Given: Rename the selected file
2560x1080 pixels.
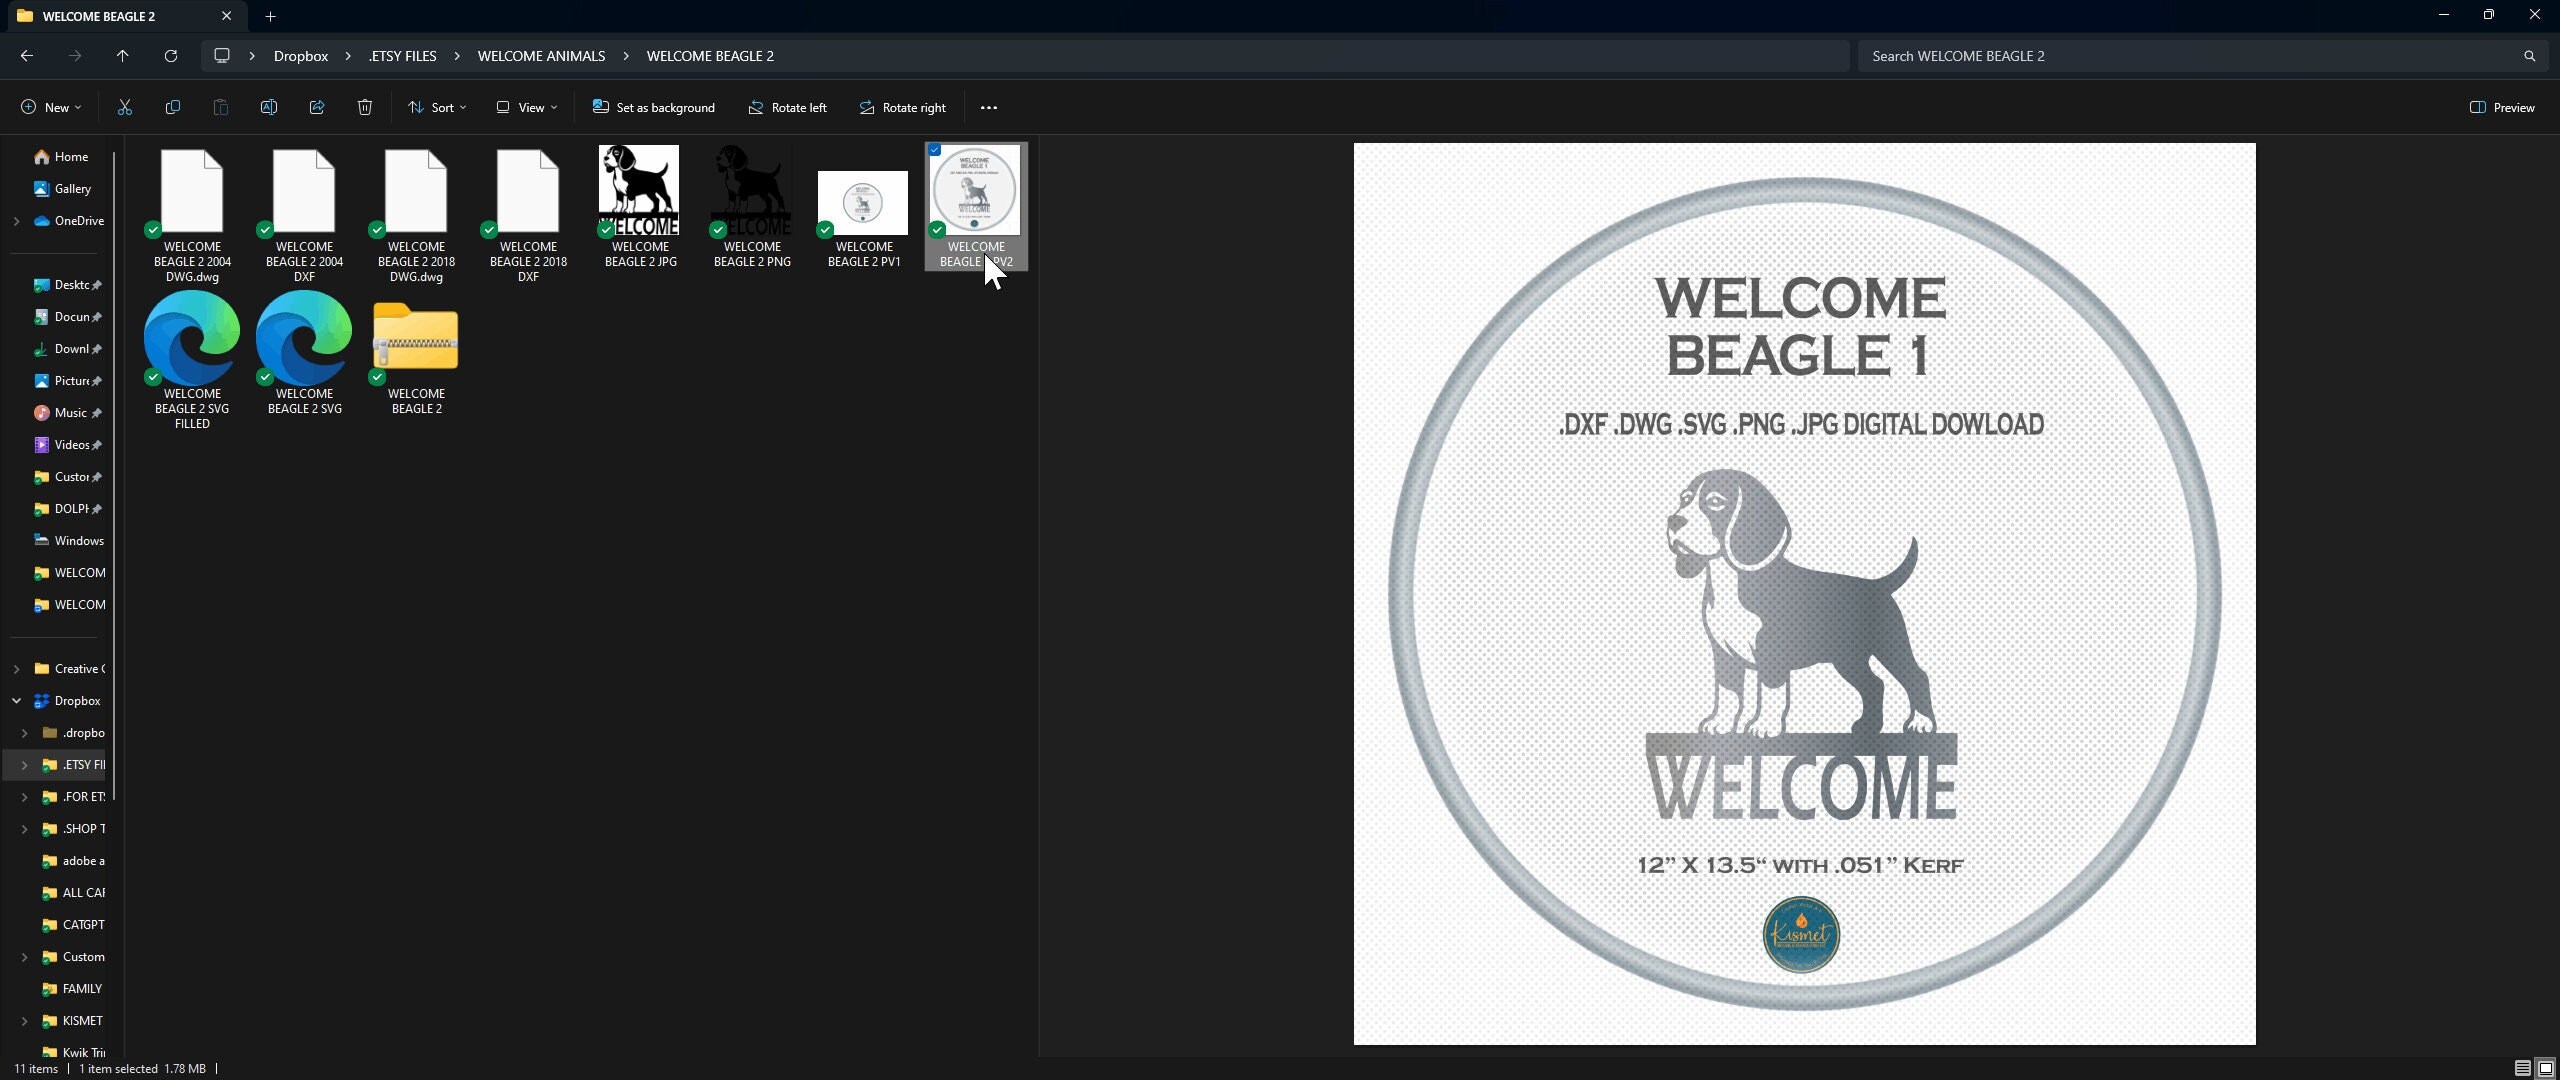Looking at the screenshot, I should (268, 107).
